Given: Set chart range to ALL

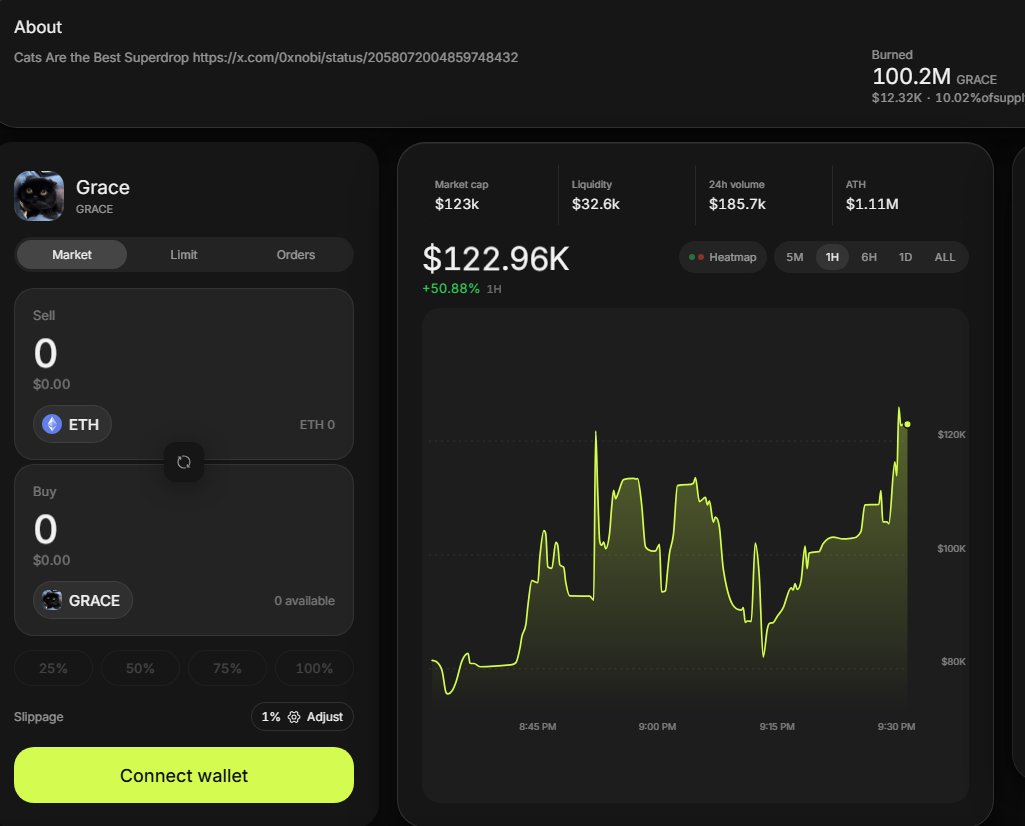Looking at the screenshot, I should pos(945,257).
